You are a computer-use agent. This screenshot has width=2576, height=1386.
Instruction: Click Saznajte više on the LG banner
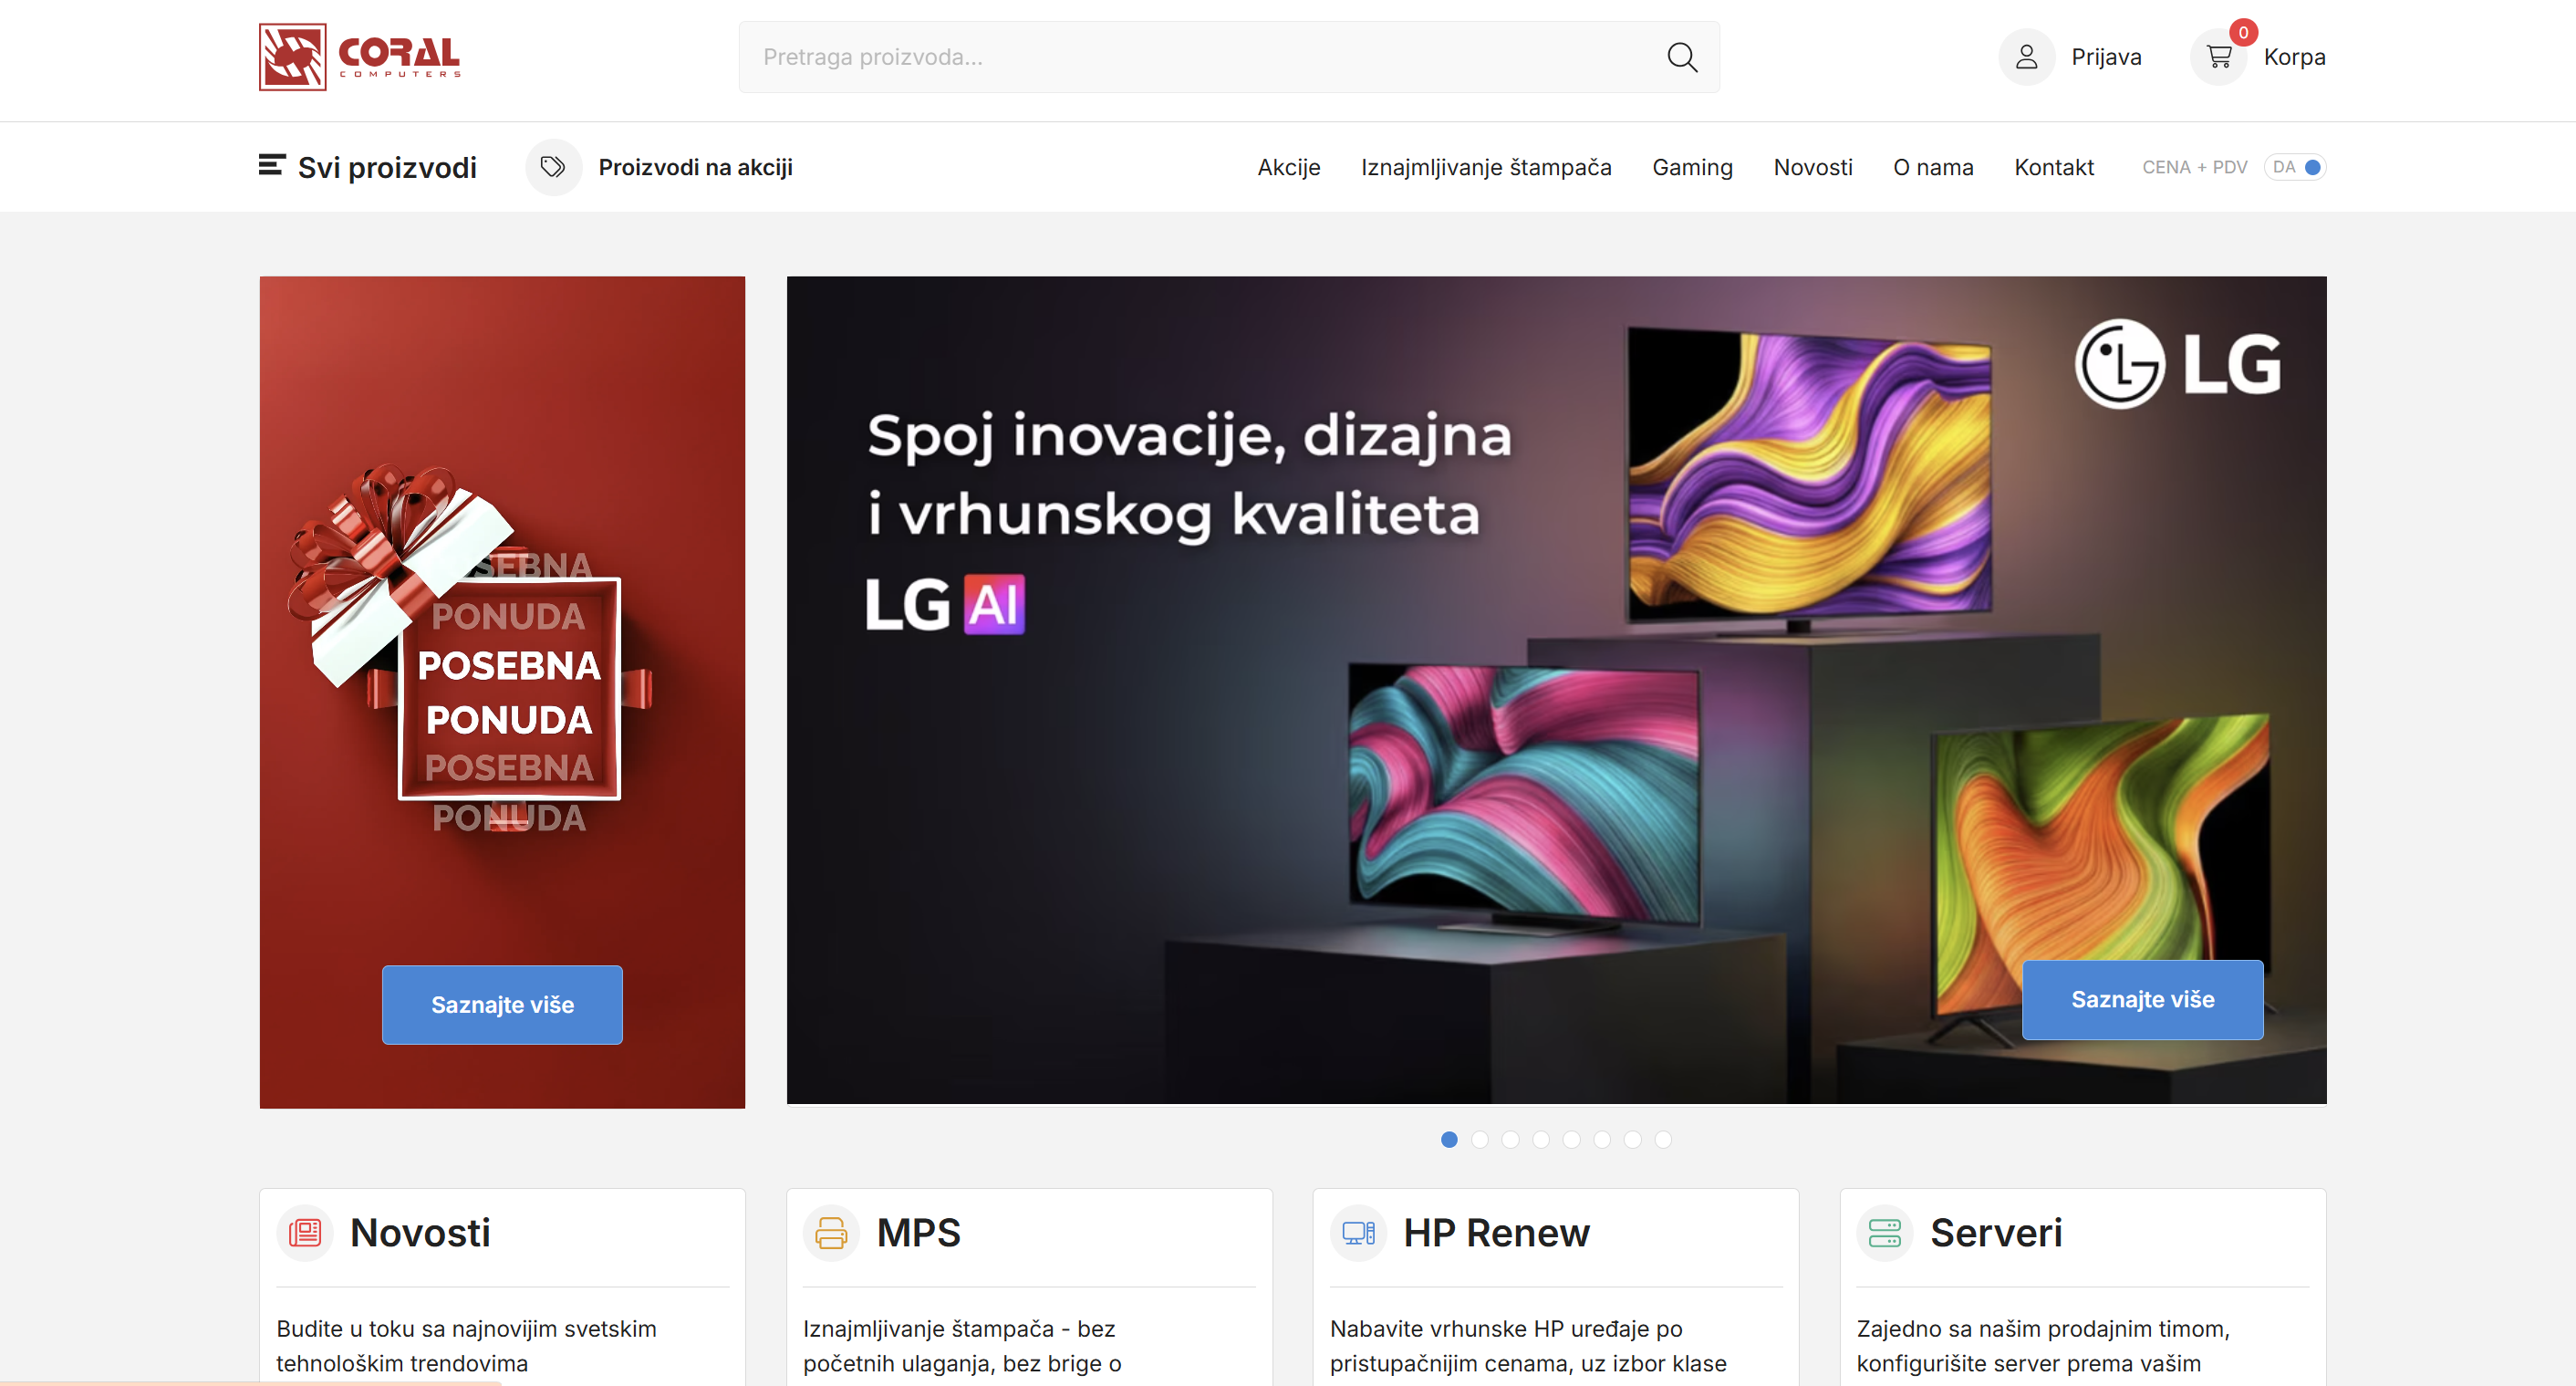tap(2142, 999)
